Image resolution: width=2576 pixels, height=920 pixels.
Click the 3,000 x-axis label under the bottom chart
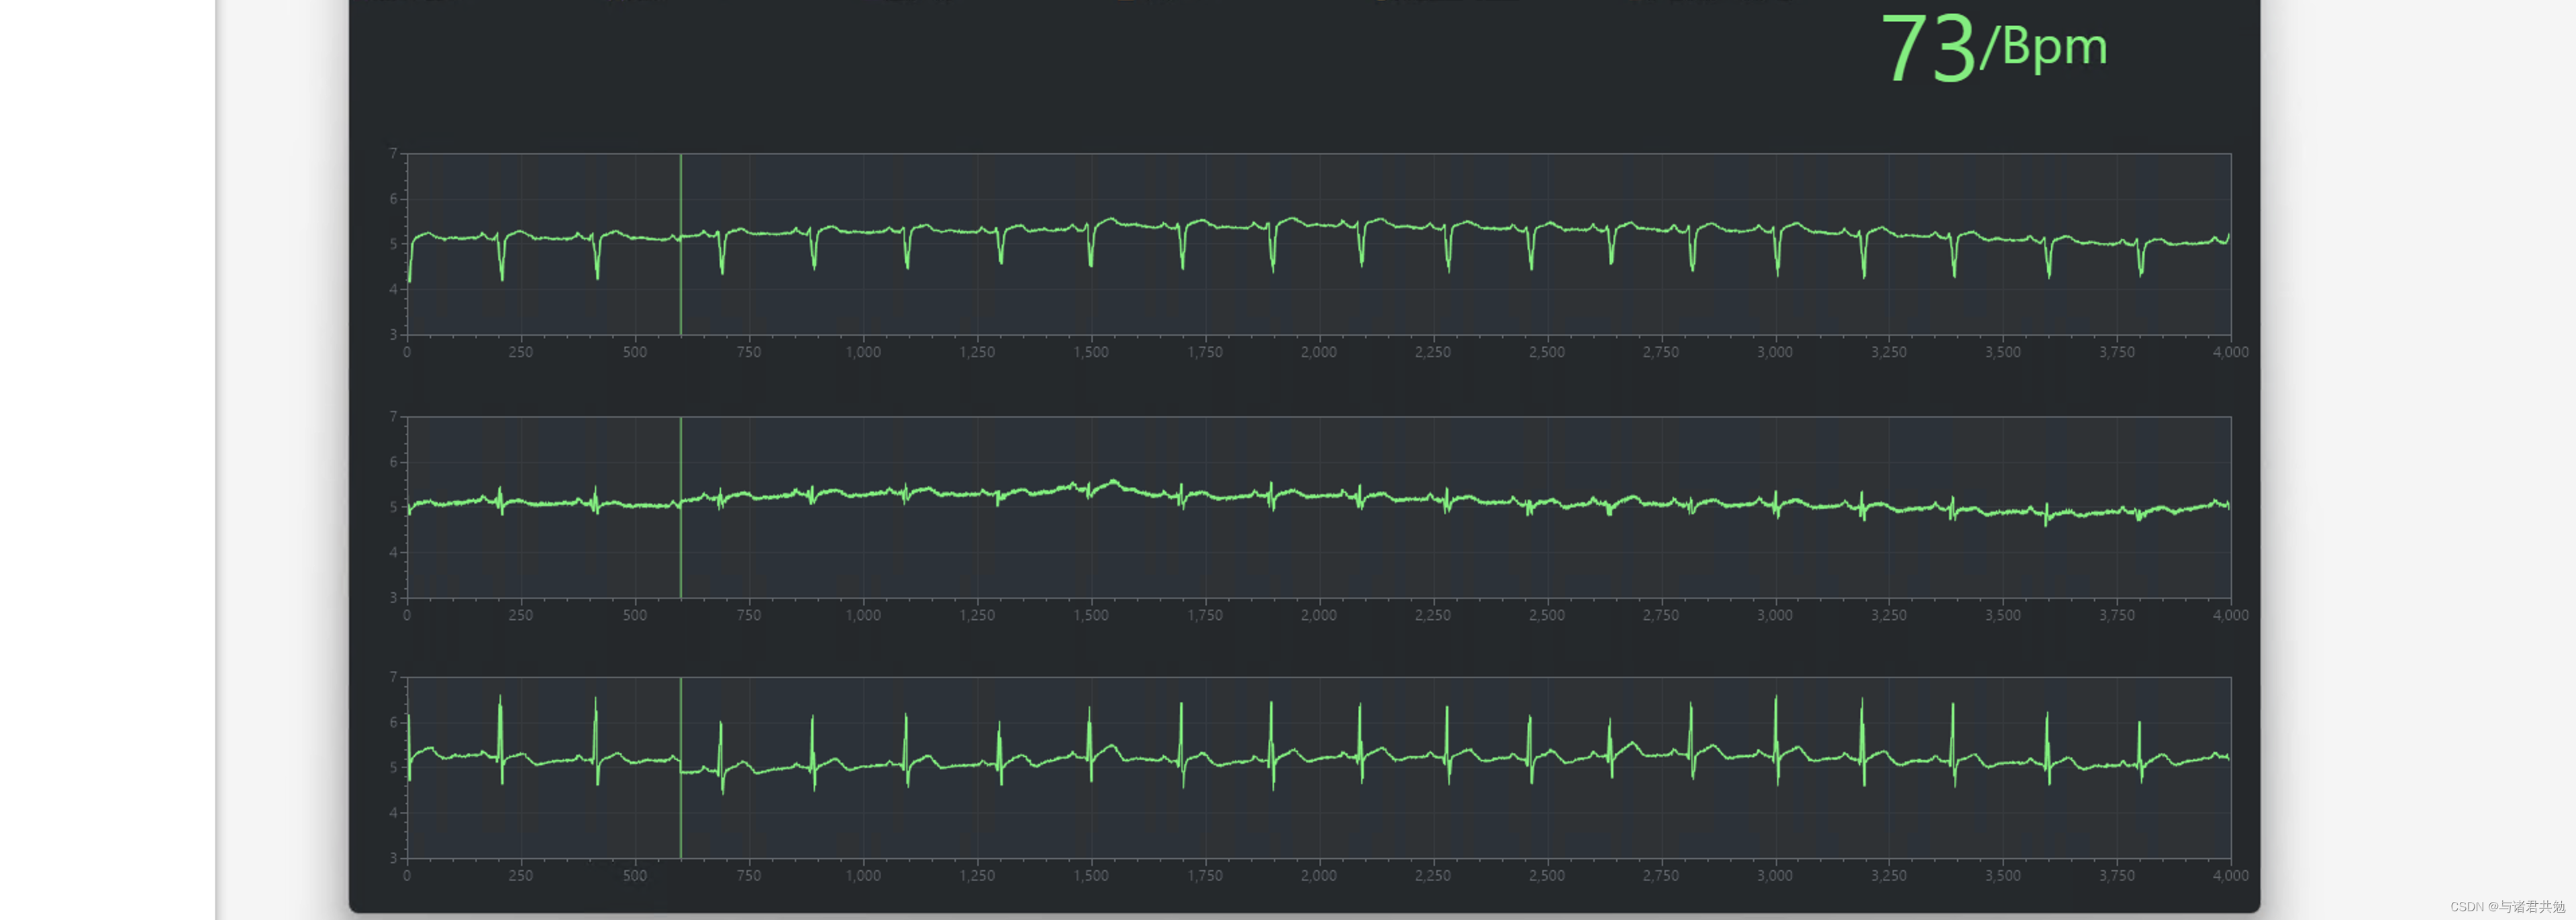click(x=1775, y=875)
